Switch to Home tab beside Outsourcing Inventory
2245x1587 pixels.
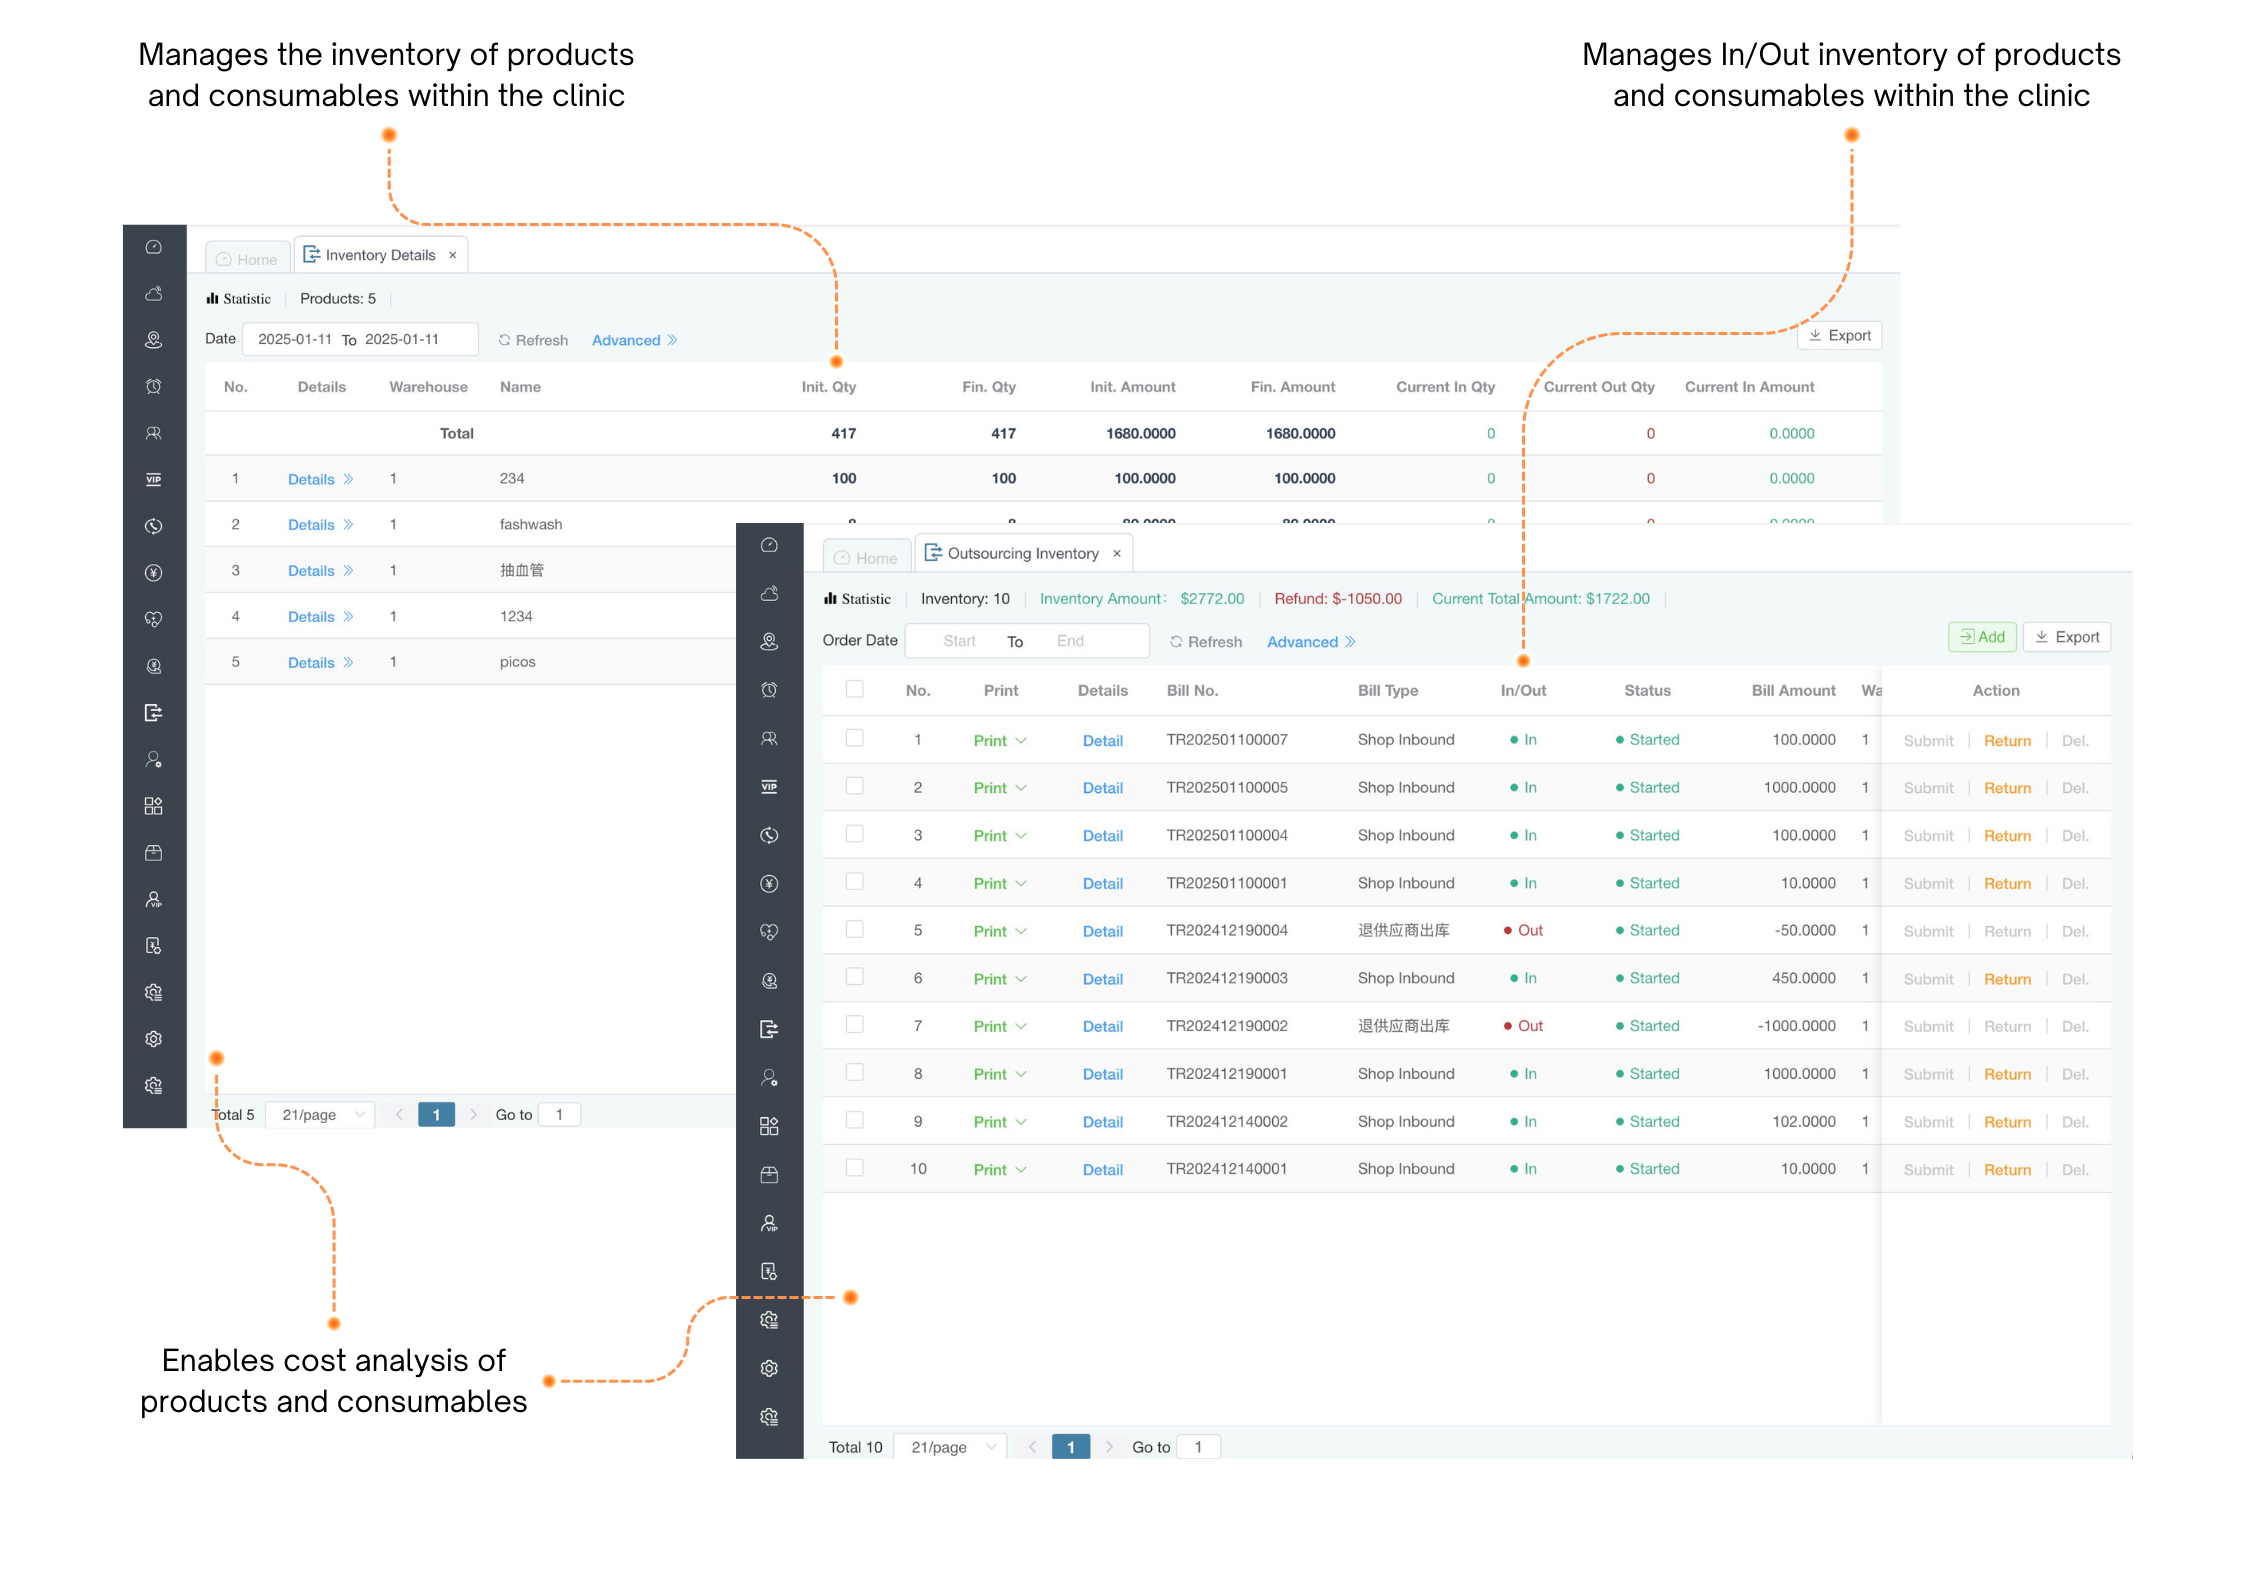point(866,558)
